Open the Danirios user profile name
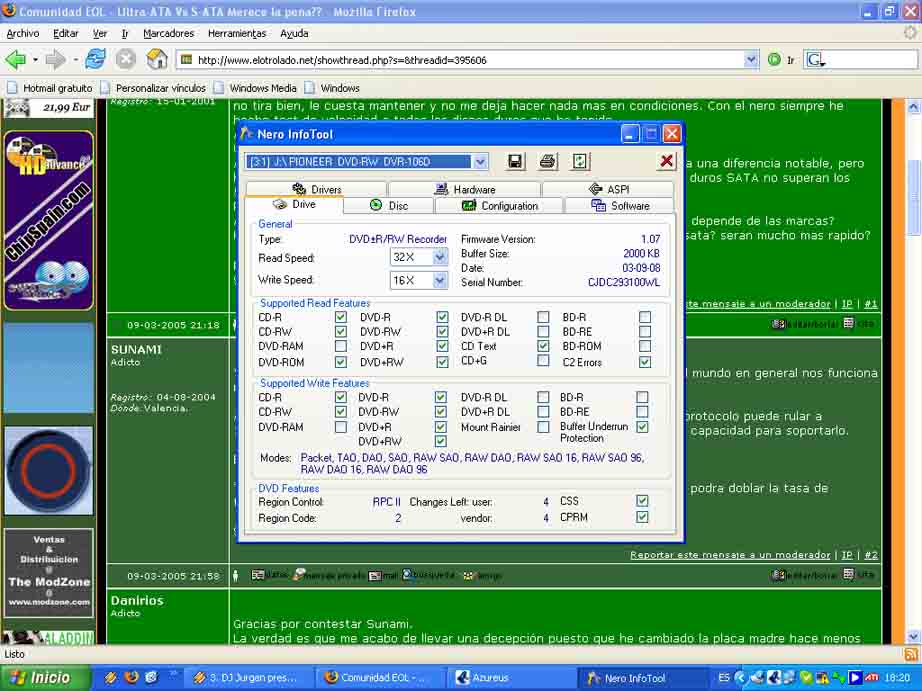 tap(137, 600)
